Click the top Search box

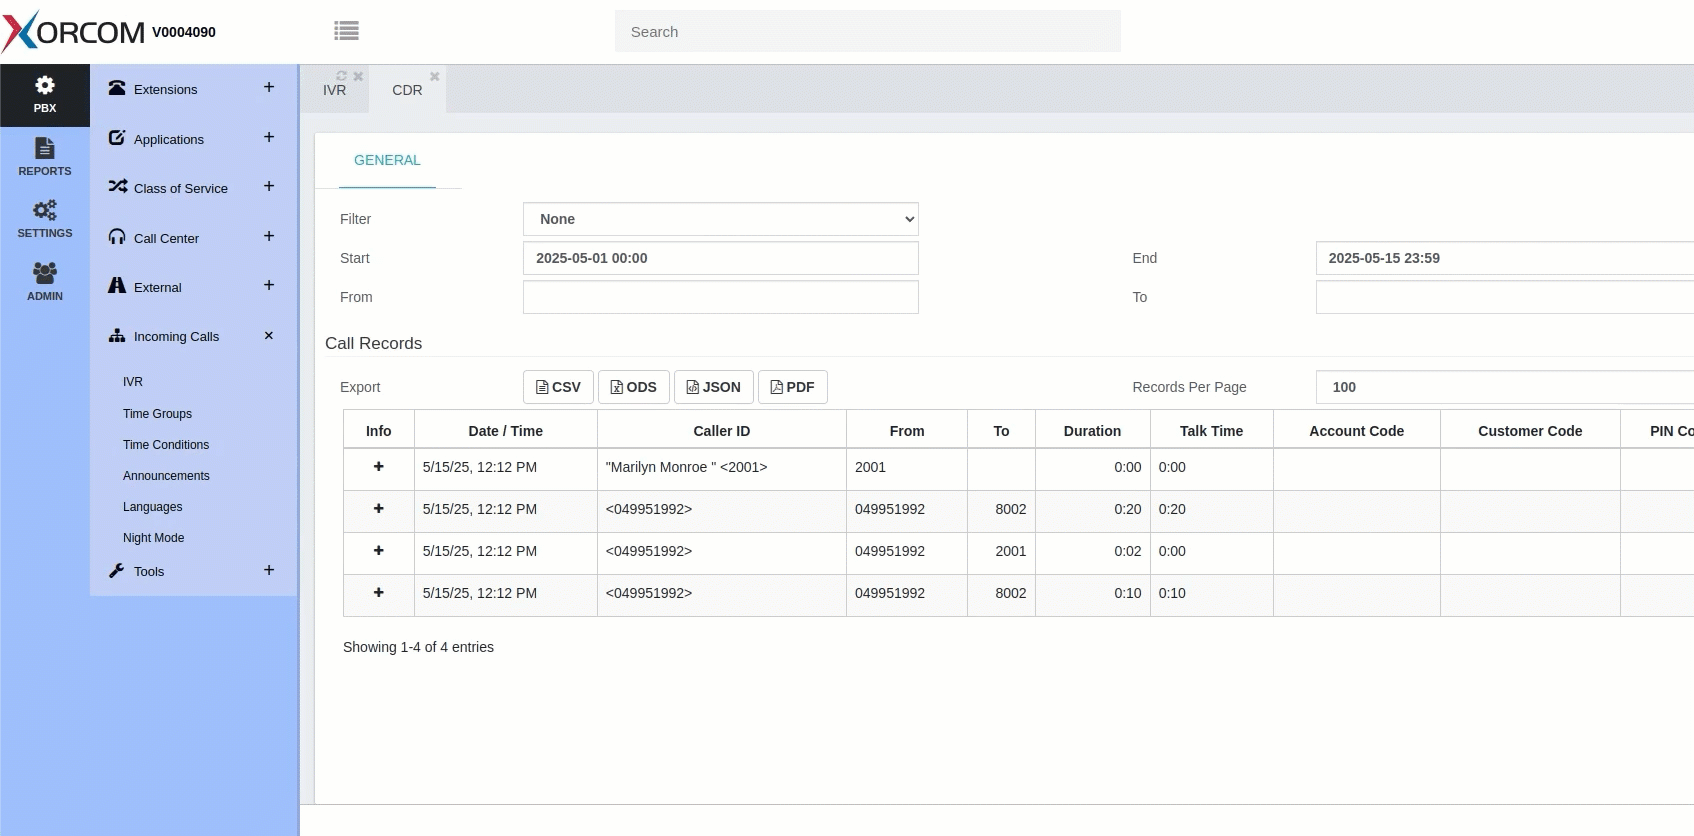coord(867,32)
